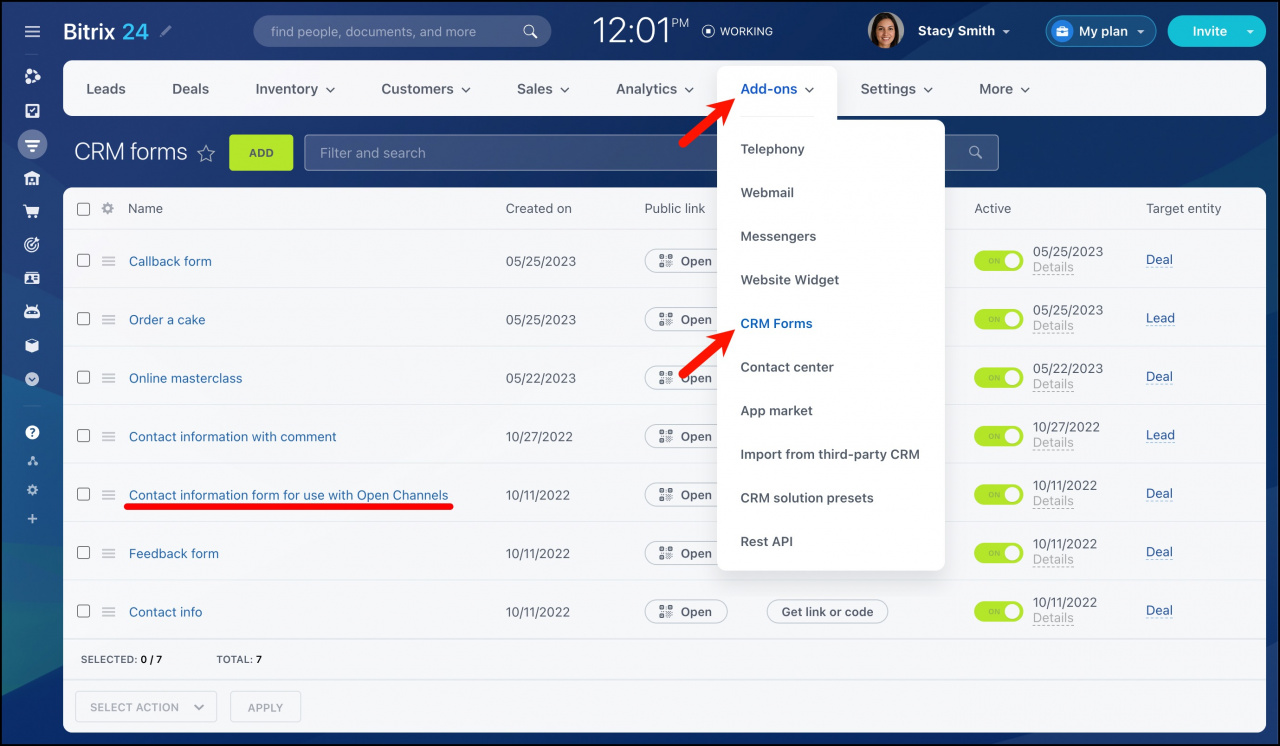Click the plus icon in left sidebar
1280x746 pixels.
pyautogui.click(x=32, y=519)
